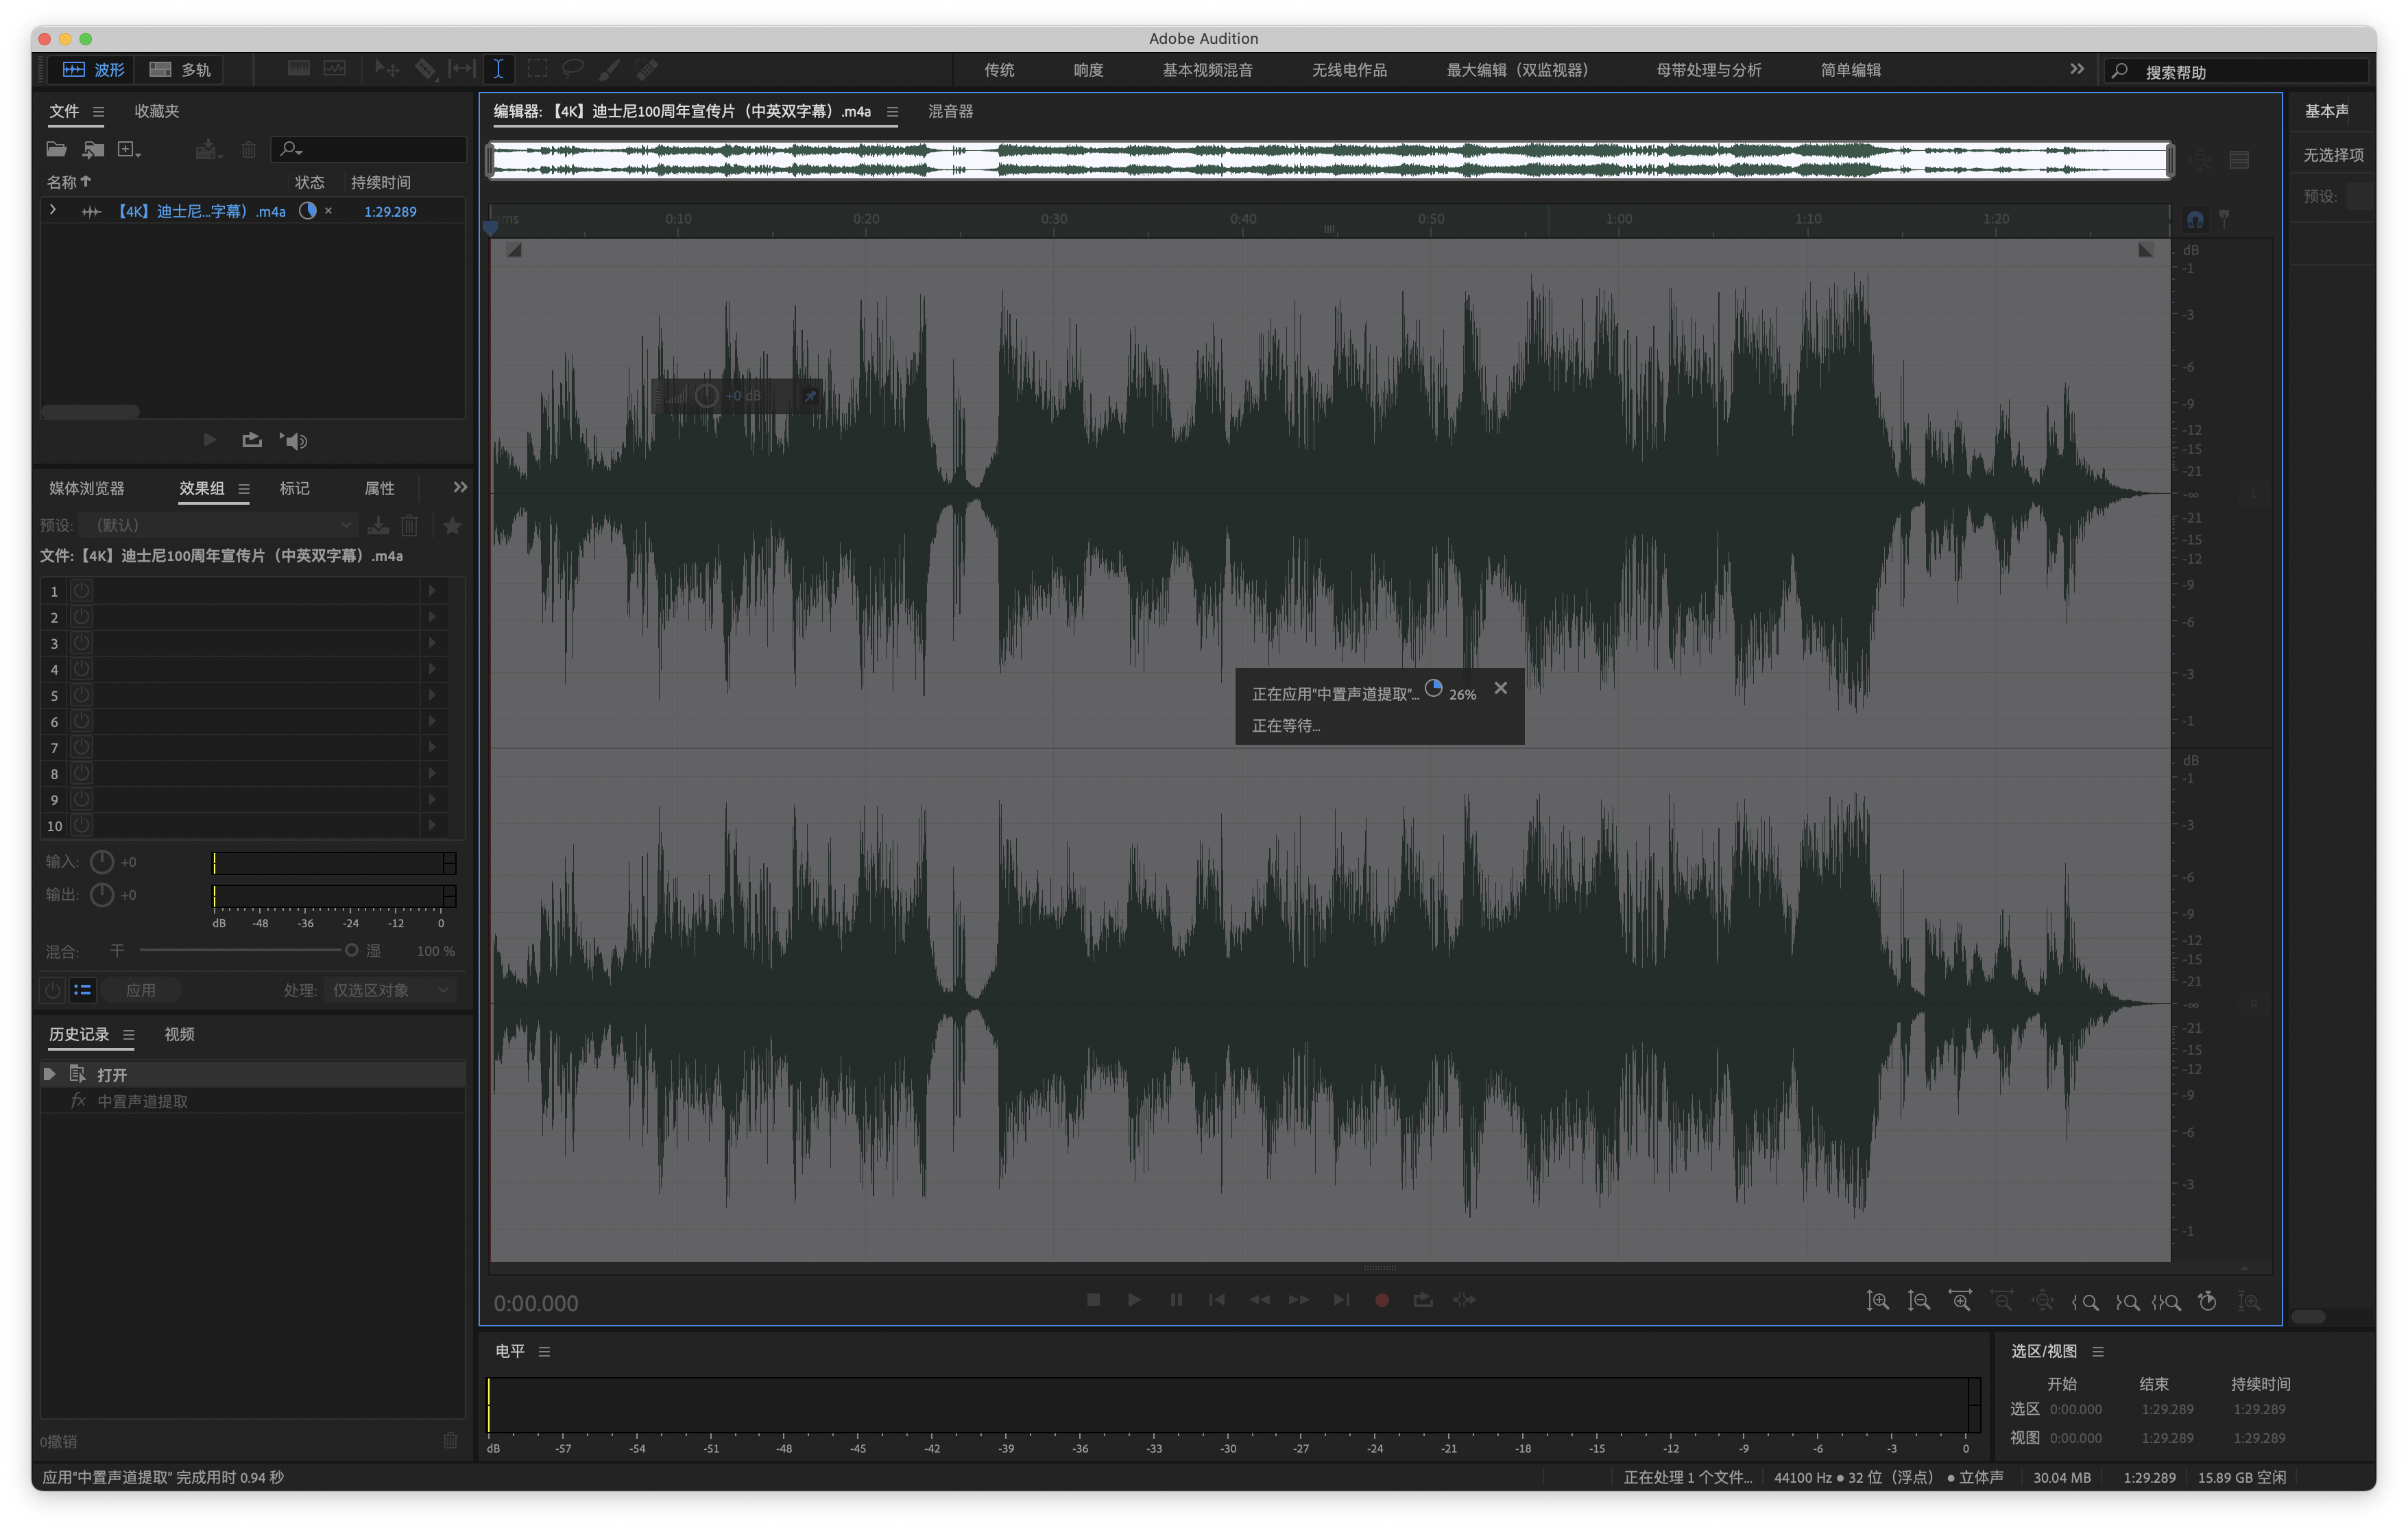
Task: Open Markers (标记) tab
Action: pyautogui.click(x=294, y=488)
